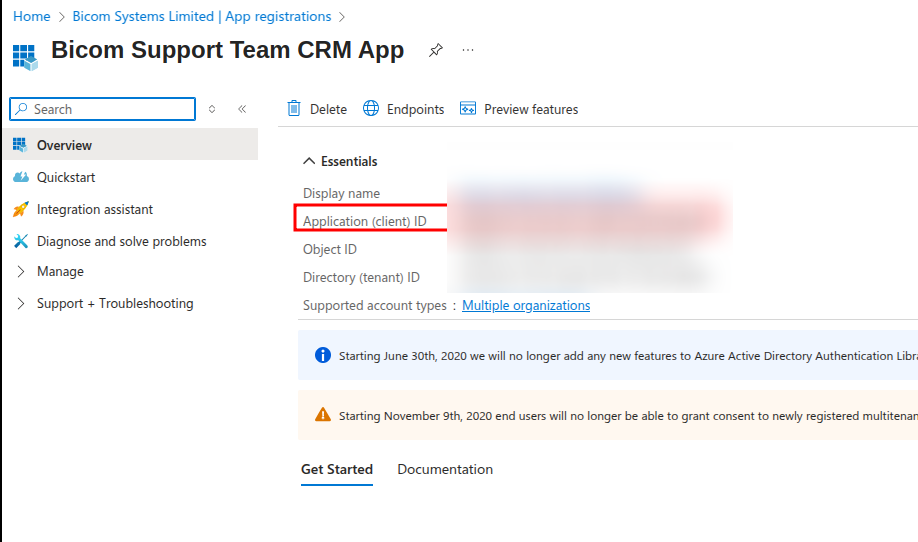The width and height of the screenshot is (918, 542).
Task: Click the magnifier icon in the search box
Action: tap(22, 109)
